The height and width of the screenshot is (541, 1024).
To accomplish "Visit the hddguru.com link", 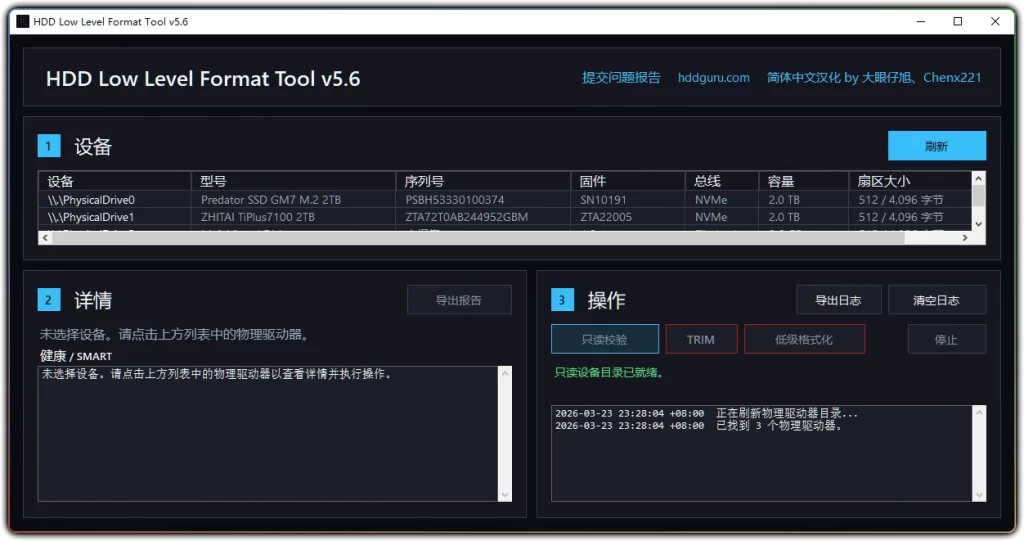I will coord(713,78).
